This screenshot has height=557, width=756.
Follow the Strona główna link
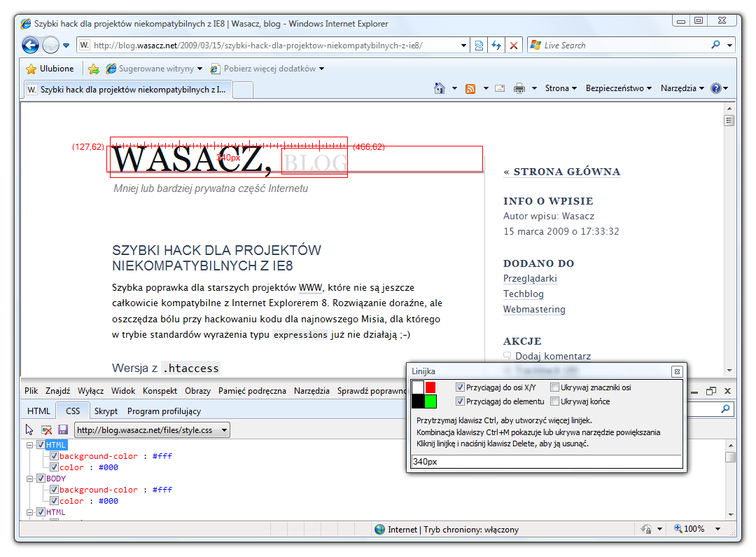(x=562, y=172)
